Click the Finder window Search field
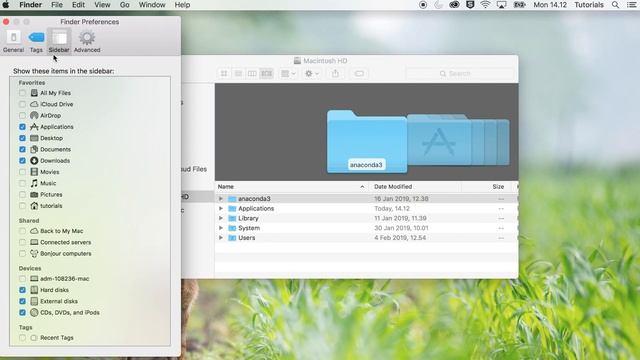 pyautogui.click(x=460, y=73)
